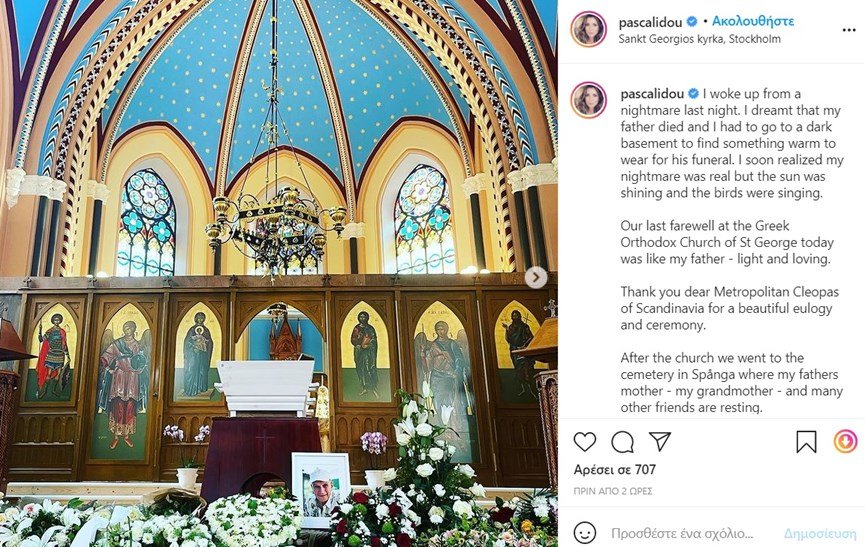Open the three-dots more options menu
The height and width of the screenshot is (547, 865).
coord(849,30)
